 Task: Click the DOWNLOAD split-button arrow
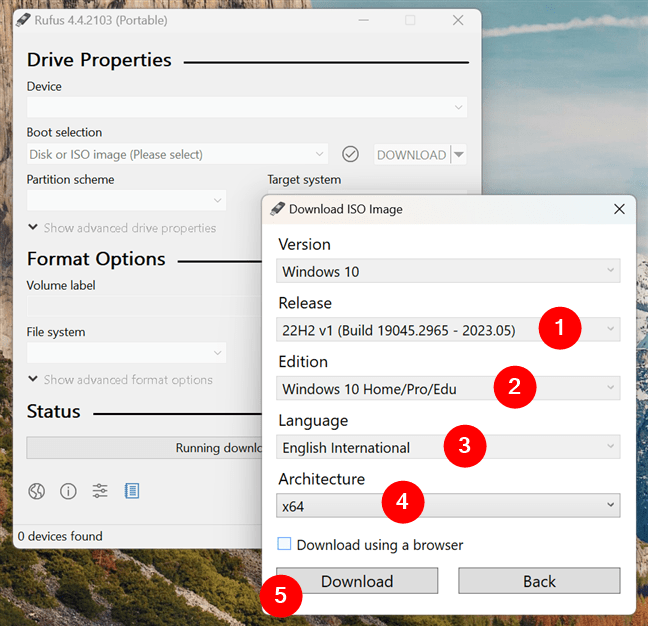(x=459, y=155)
